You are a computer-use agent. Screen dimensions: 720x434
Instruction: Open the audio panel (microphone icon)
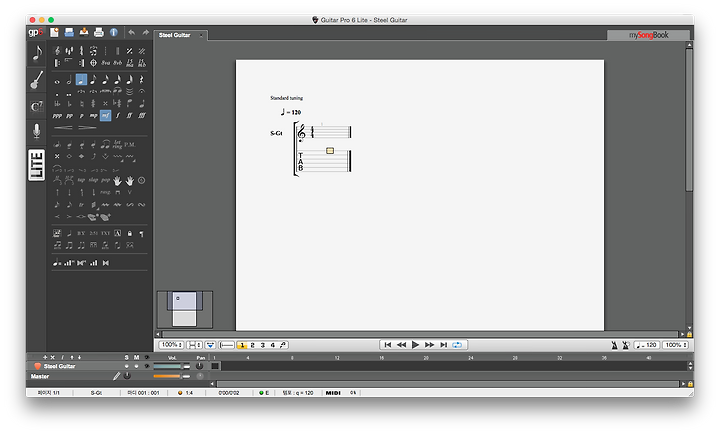pyautogui.click(x=37, y=131)
